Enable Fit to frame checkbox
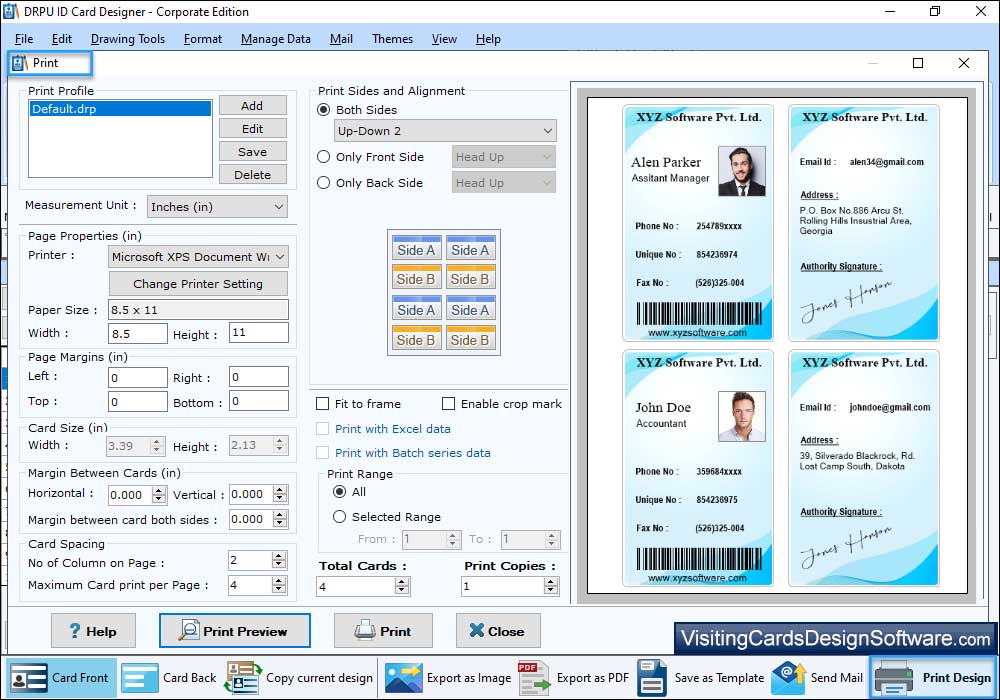Image resolution: width=1000 pixels, height=700 pixels. 323,404
